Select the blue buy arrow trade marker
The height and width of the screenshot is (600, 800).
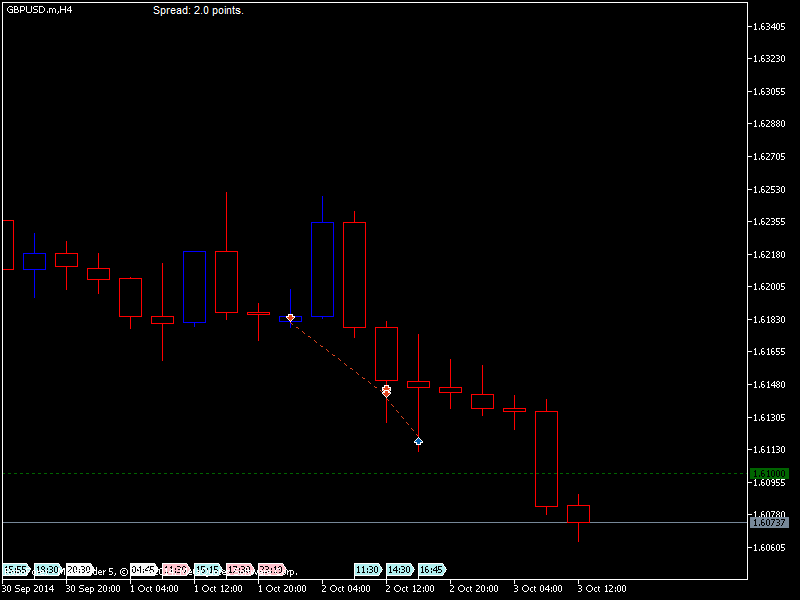[x=418, y=441]
